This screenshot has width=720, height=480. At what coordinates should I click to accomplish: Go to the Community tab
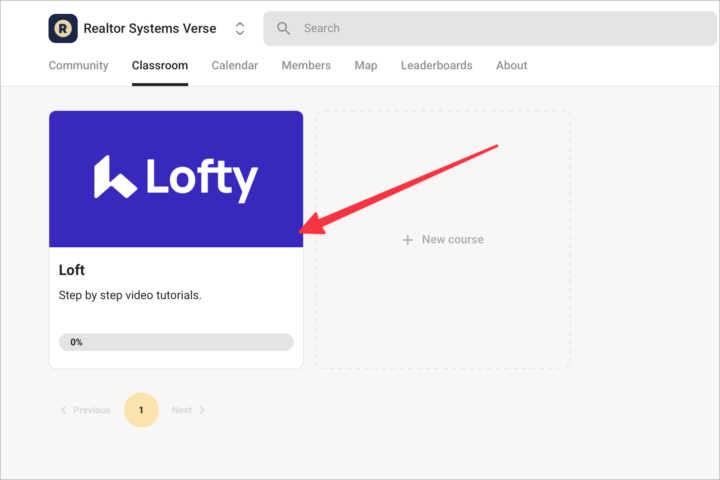pos(79,65)
